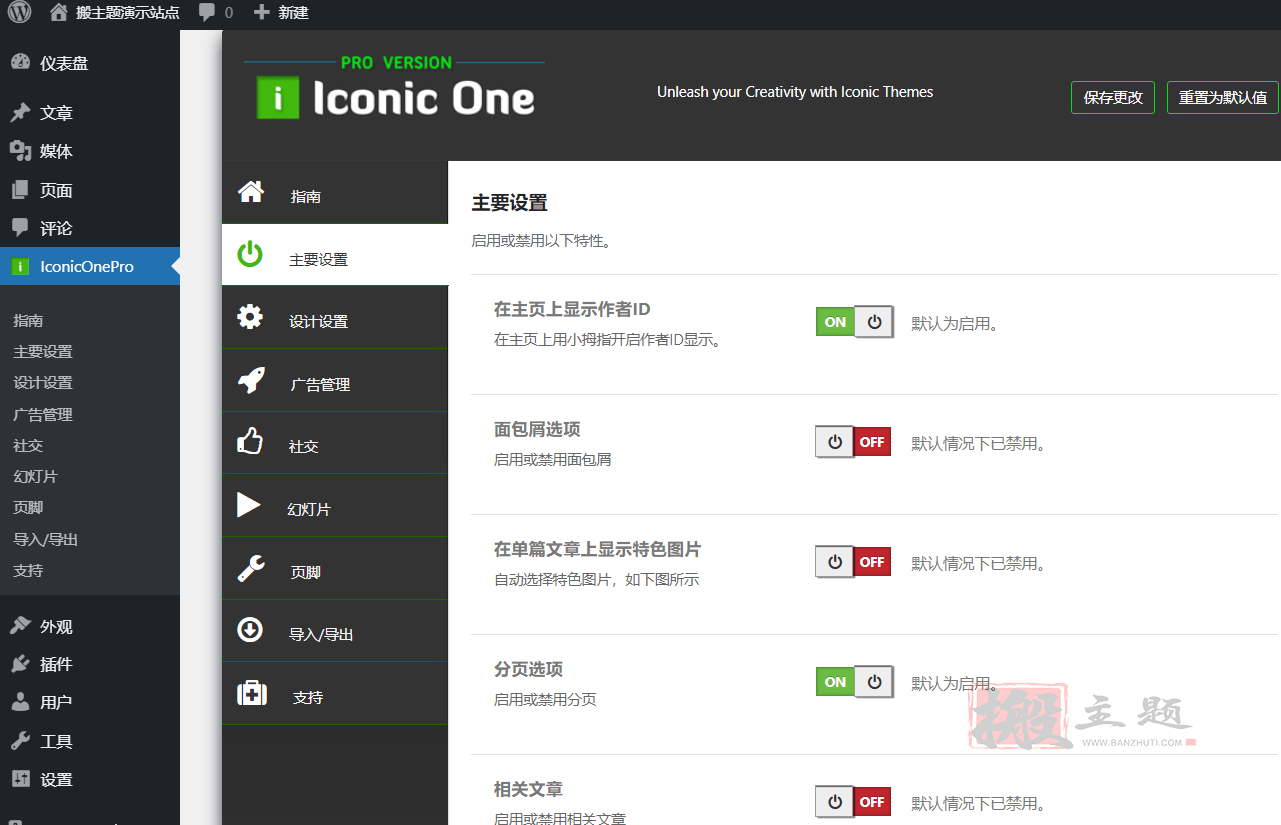The height and width of the screenshot is (825, 1281).
Task: Open the 指南 panel tab
Action: pyautogui.click(x=335, y=192)
